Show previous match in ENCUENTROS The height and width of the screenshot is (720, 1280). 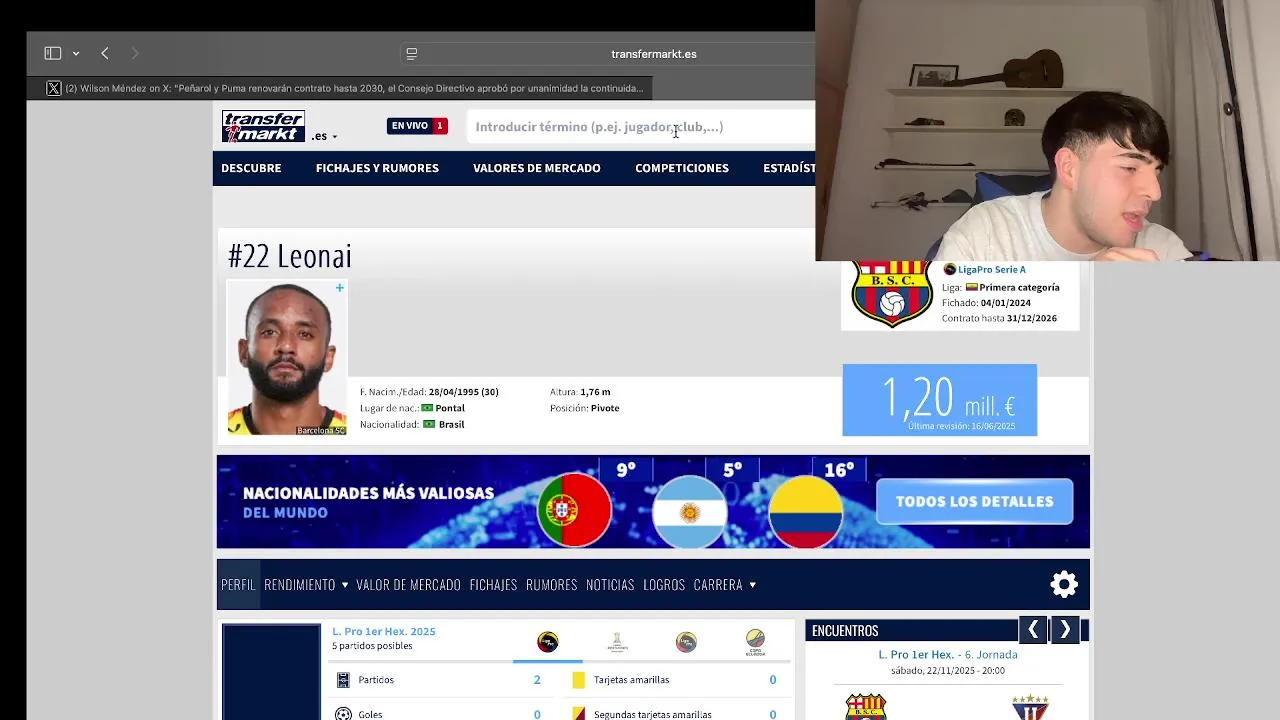pos(1033,630)
